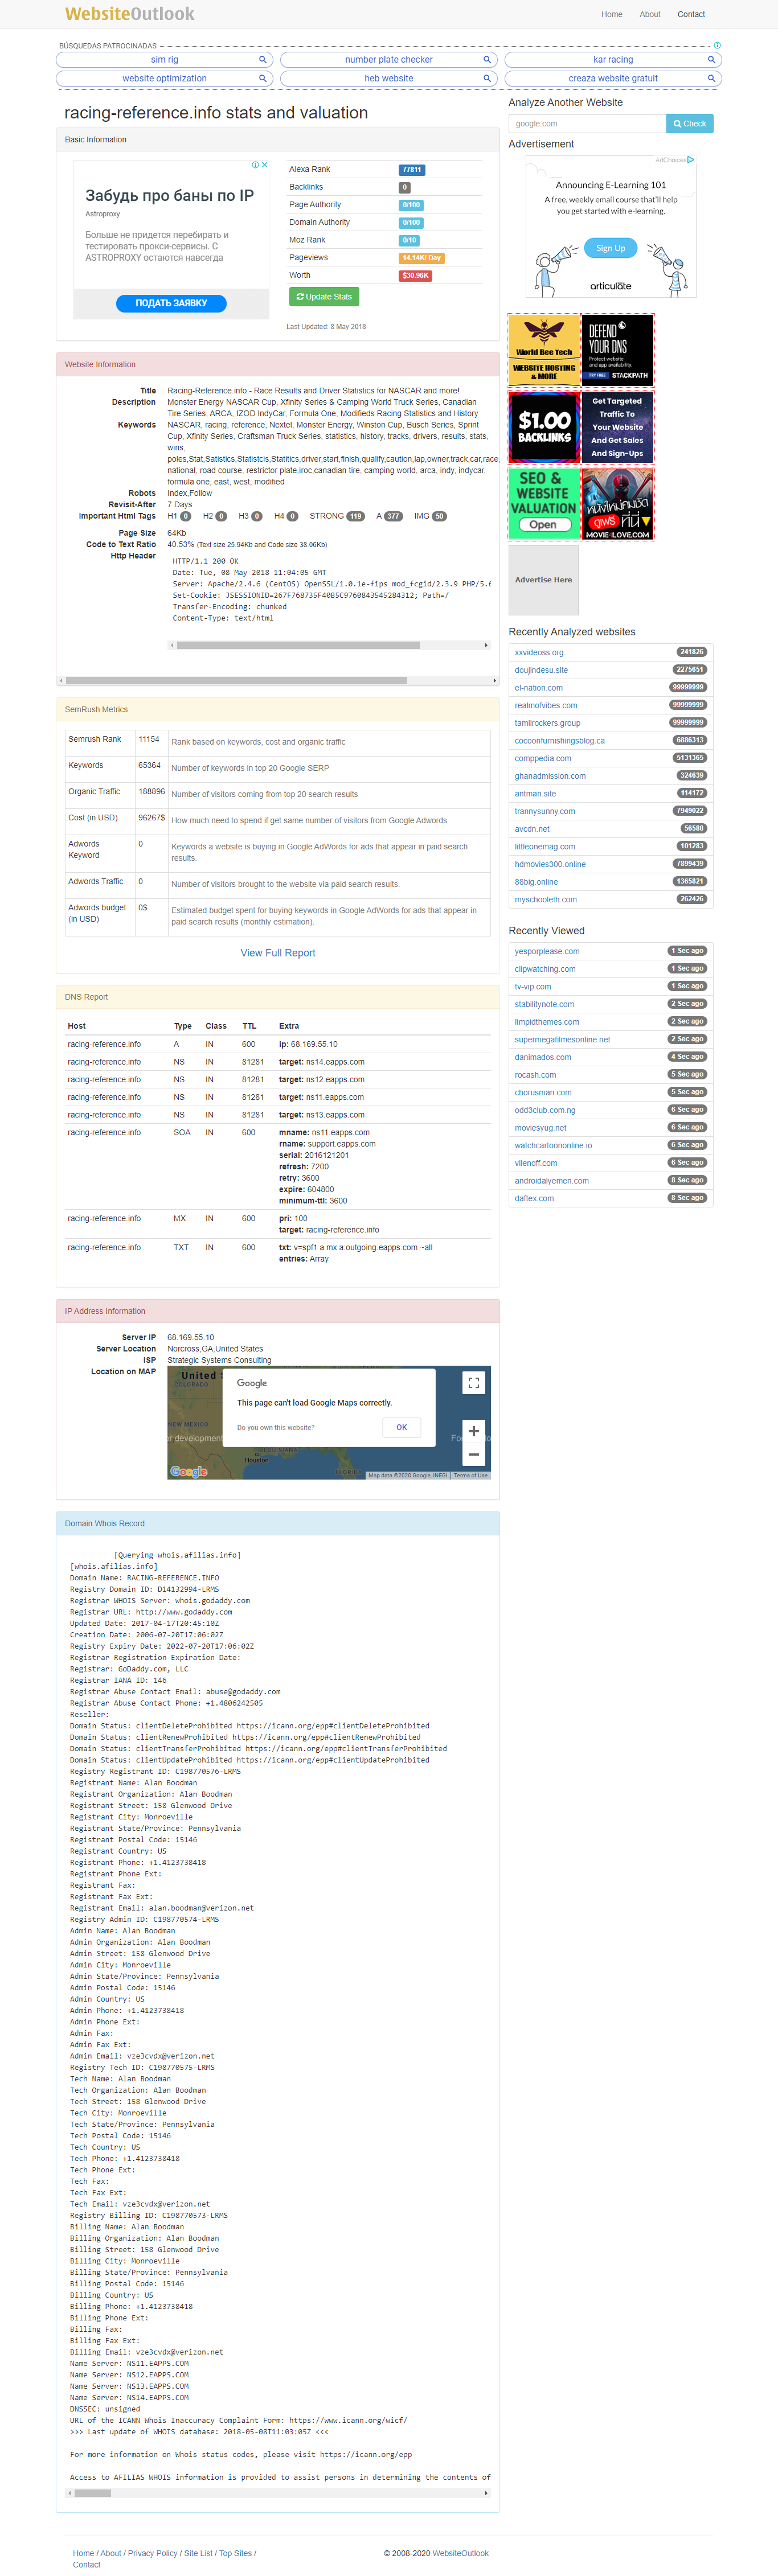778x2576 pixels.
Task: Open footer Top Sites link
Action: tap(236, 2553)
